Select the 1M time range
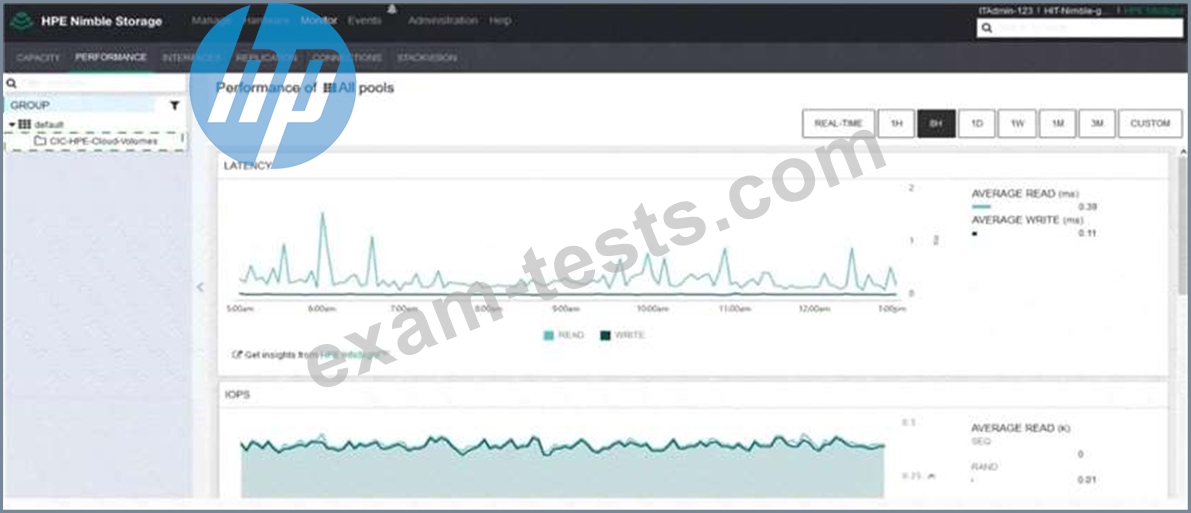Viewport: 1191px width, 513px height. [x=1057, y=123]
